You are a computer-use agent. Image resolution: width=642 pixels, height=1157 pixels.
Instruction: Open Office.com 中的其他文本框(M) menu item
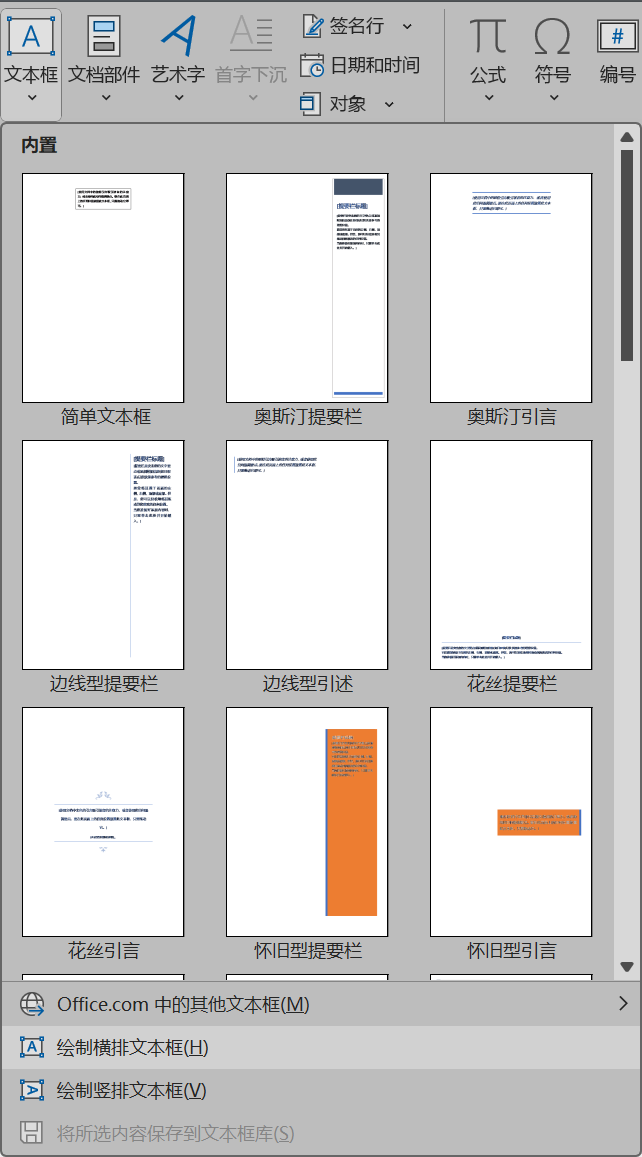click(320, 1004)
